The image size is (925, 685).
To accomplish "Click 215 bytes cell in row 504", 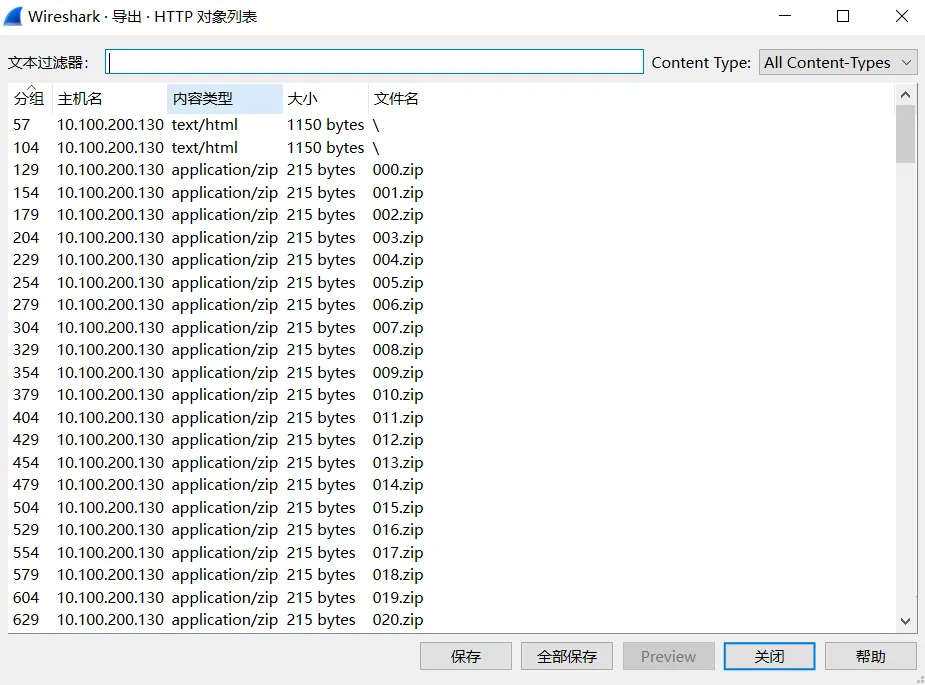I will click(x=321, y=507).
